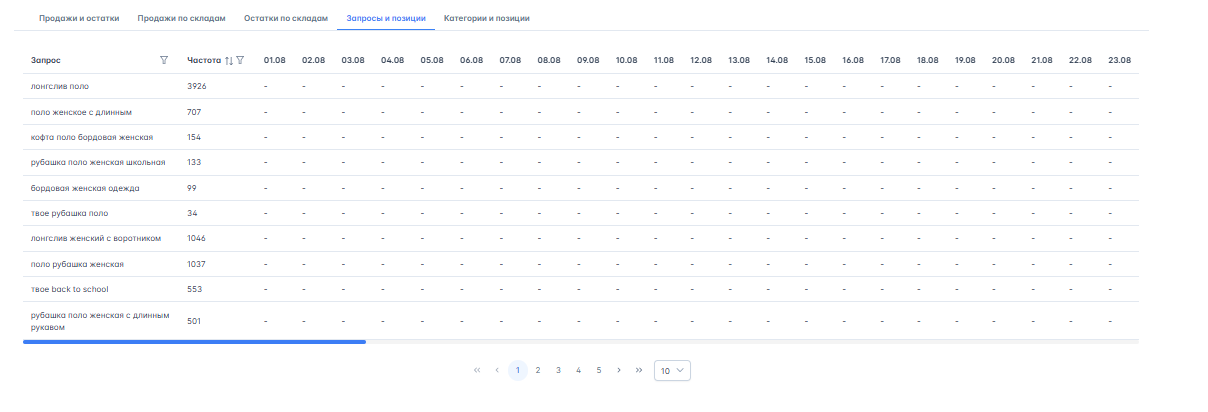The height and width of the screenshot is (412, 1208).
Task: Open page 5 in the pagination
Action: click(599, 370)
